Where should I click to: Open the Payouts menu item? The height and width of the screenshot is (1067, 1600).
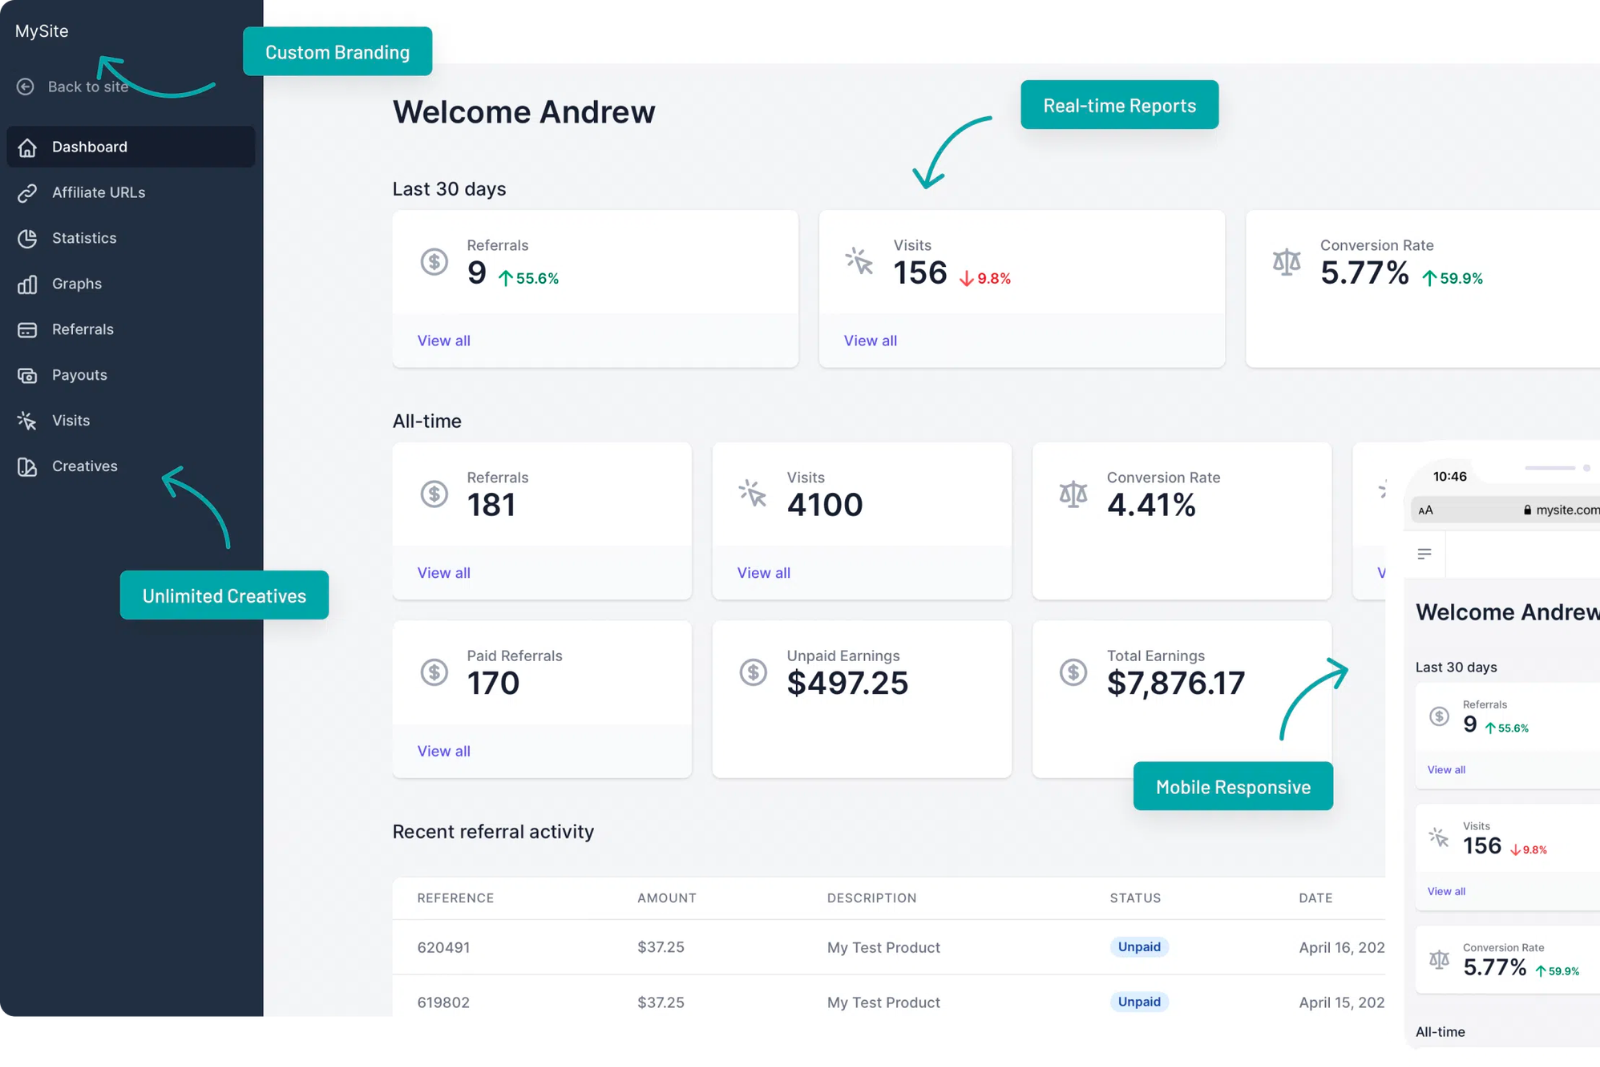131,375
